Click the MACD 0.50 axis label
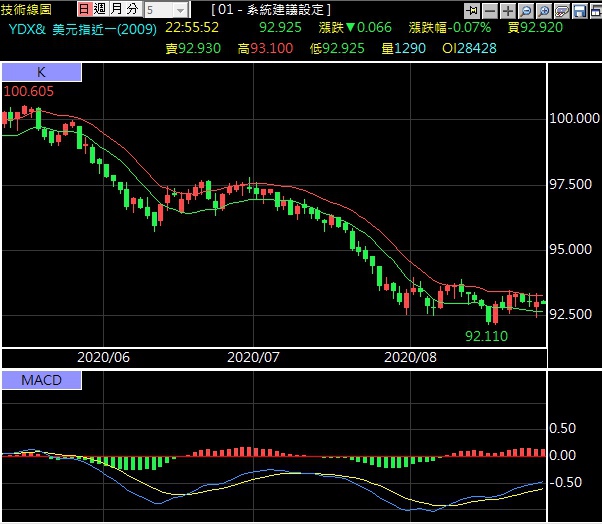The width and height of the screenshot is (602, 524). (562, 428)
